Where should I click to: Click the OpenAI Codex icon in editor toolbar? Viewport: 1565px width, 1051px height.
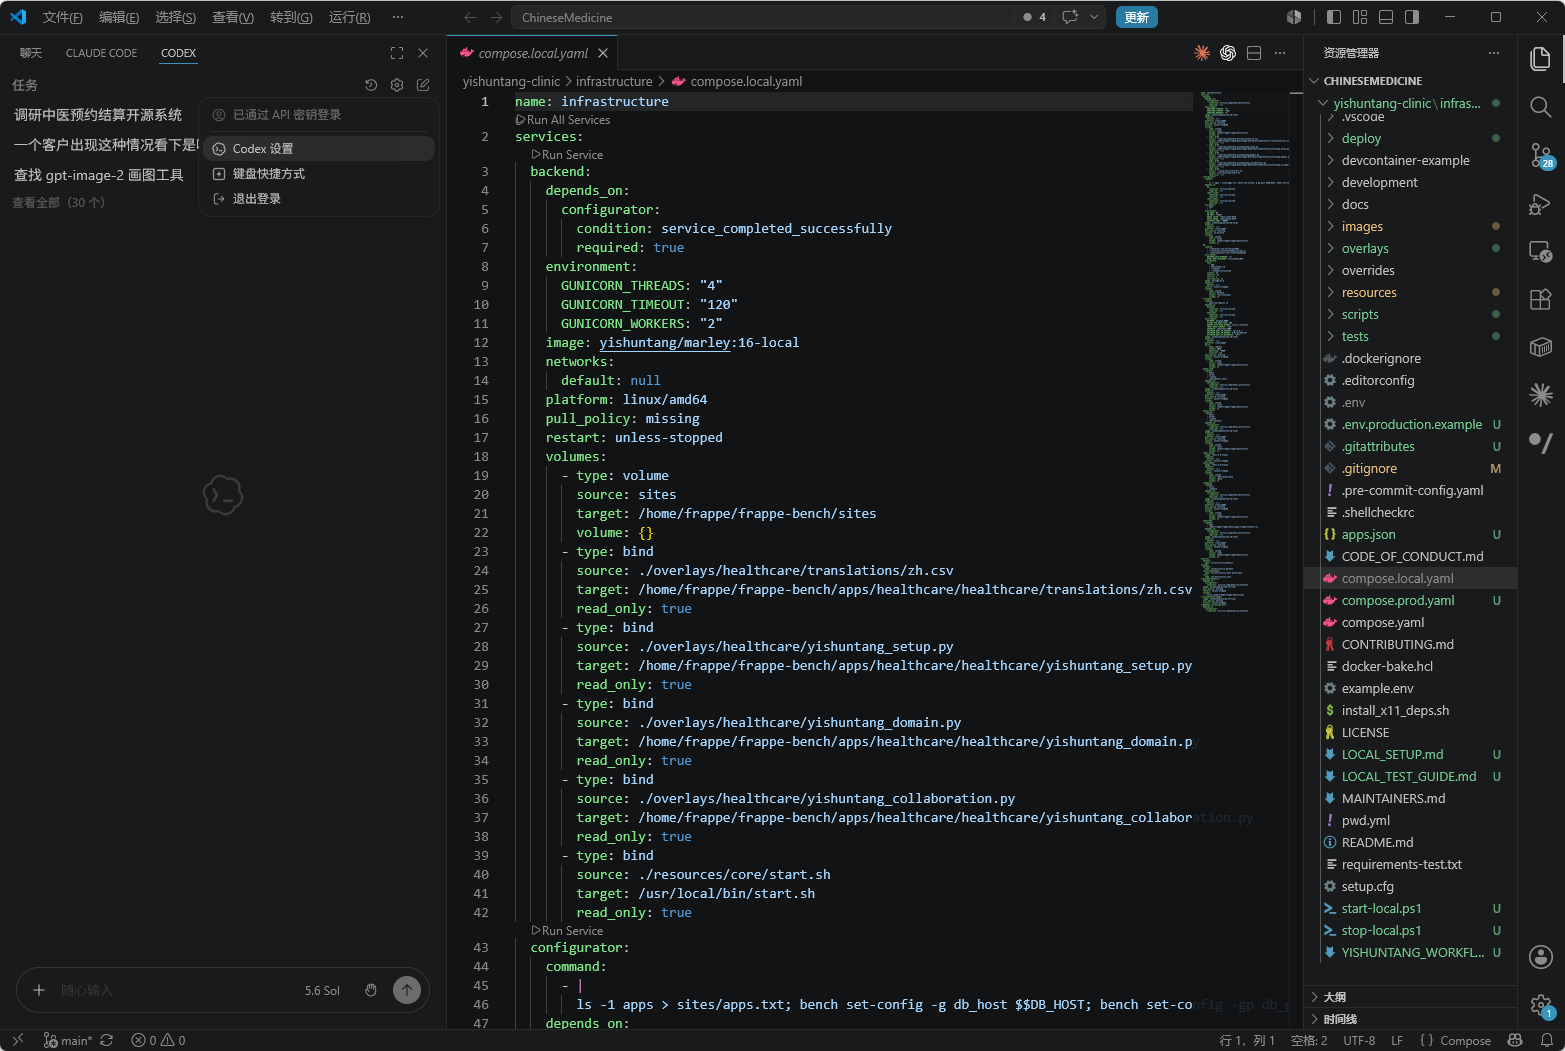[x=1228, y=53]
